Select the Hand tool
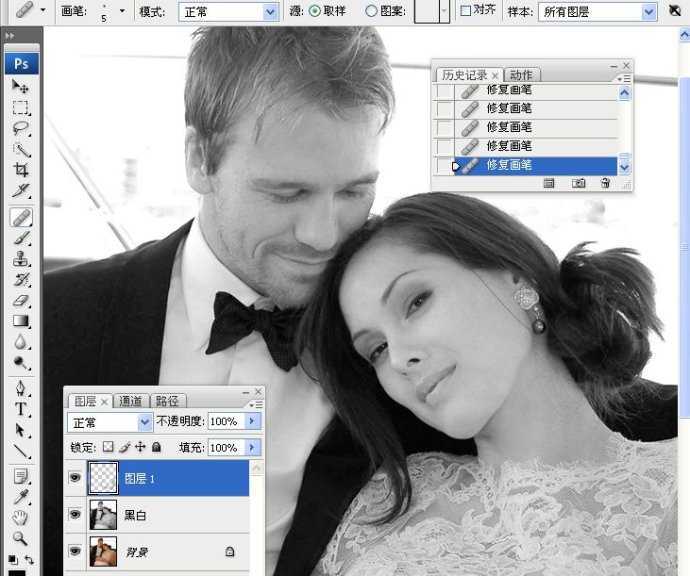690x576 pixels. (x=20, y=517)
